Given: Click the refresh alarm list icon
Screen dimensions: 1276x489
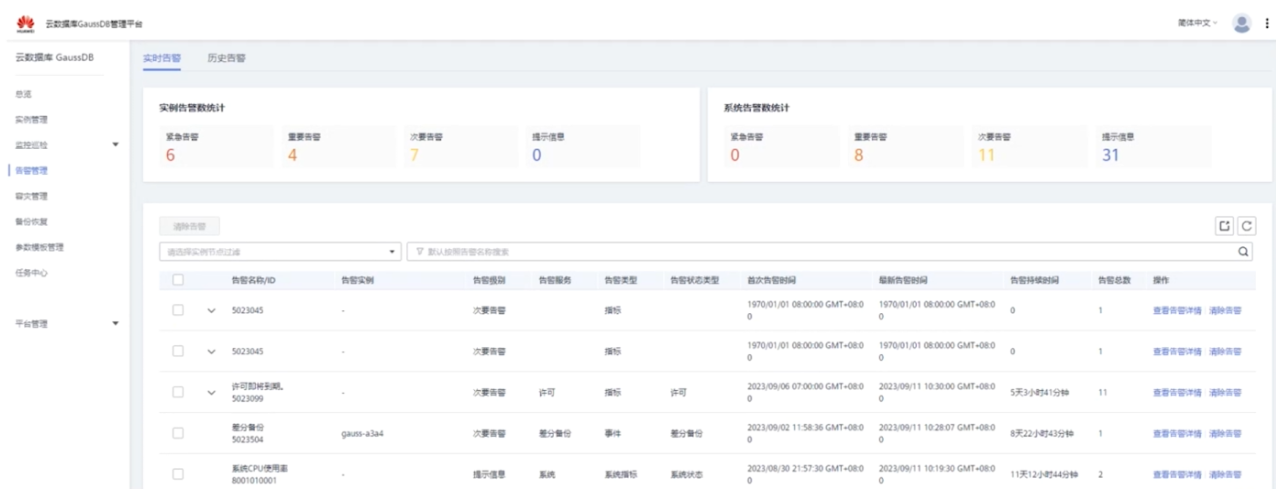Looking at the screenshot, I should point(1246,229).
